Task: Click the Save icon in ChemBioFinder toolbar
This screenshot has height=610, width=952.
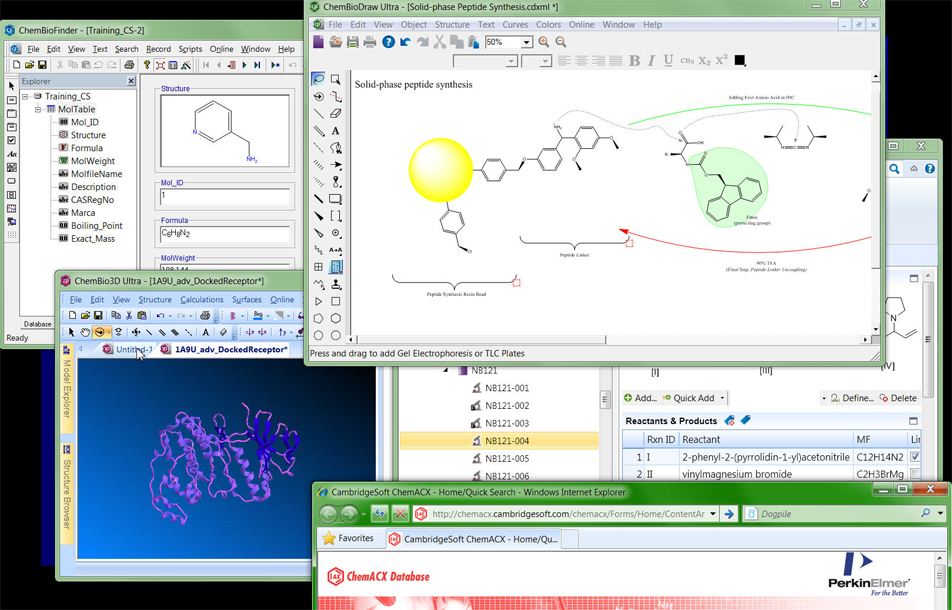Action: tap(43, 66)
